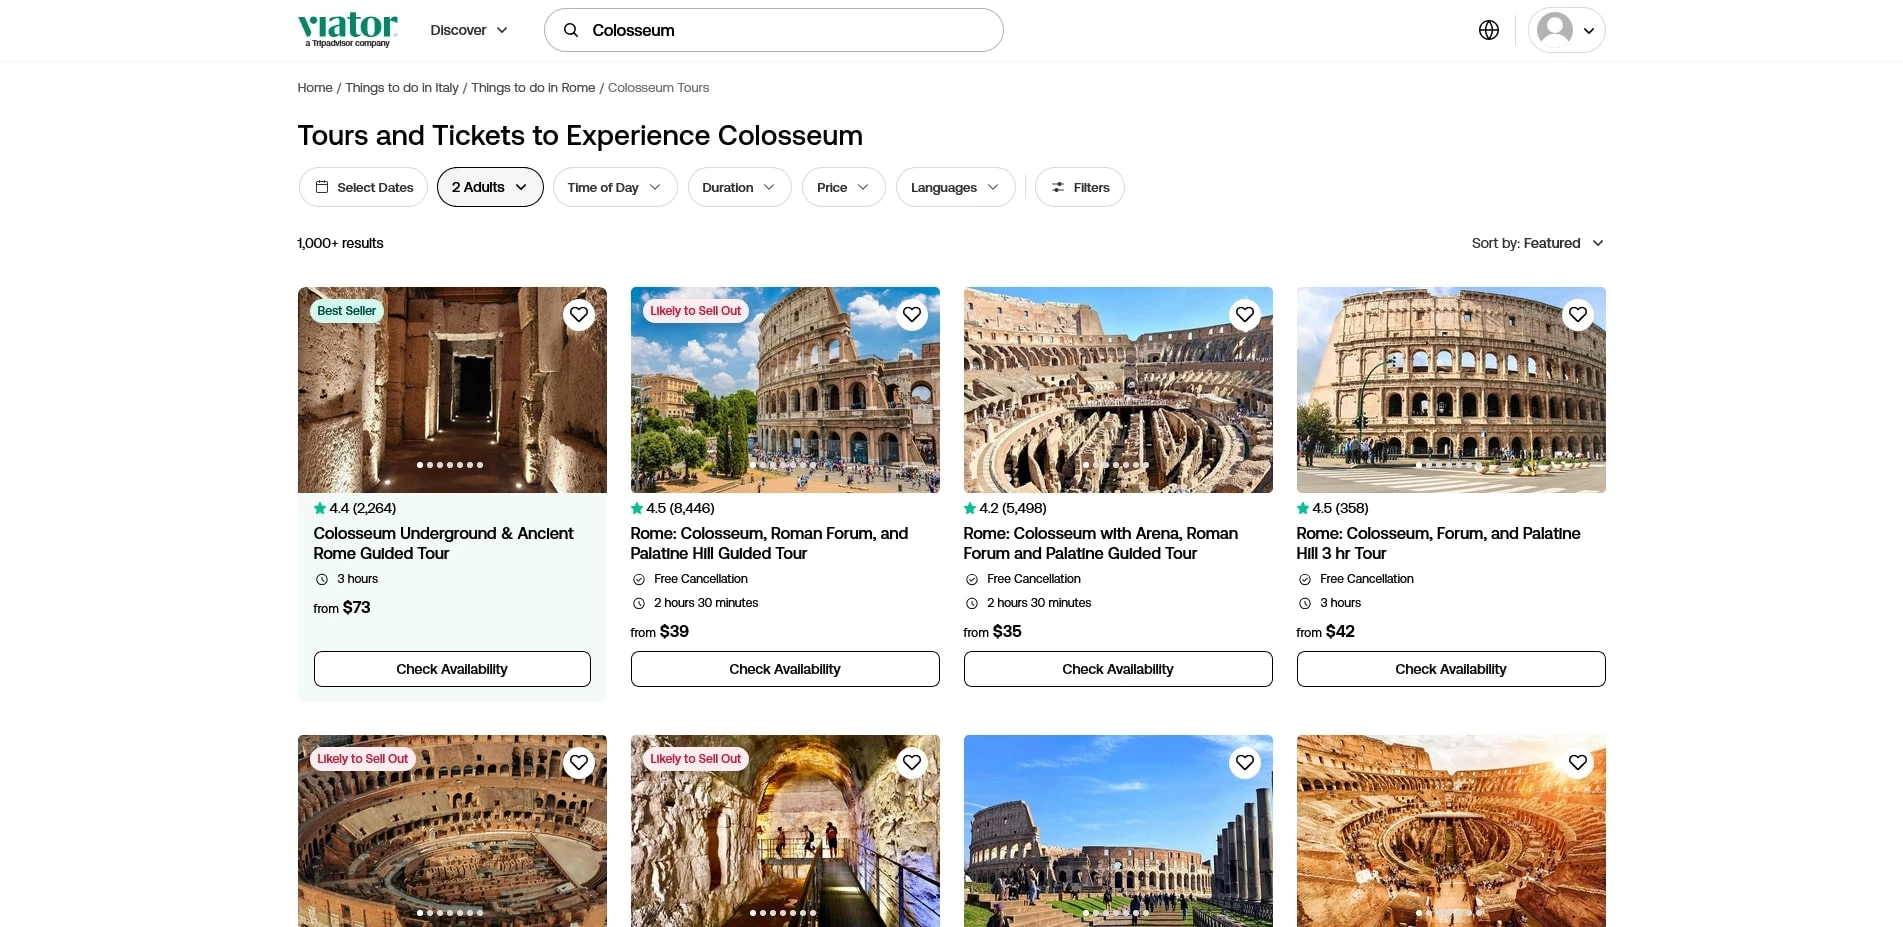Expand the 2 Adults dropdown

489,187
